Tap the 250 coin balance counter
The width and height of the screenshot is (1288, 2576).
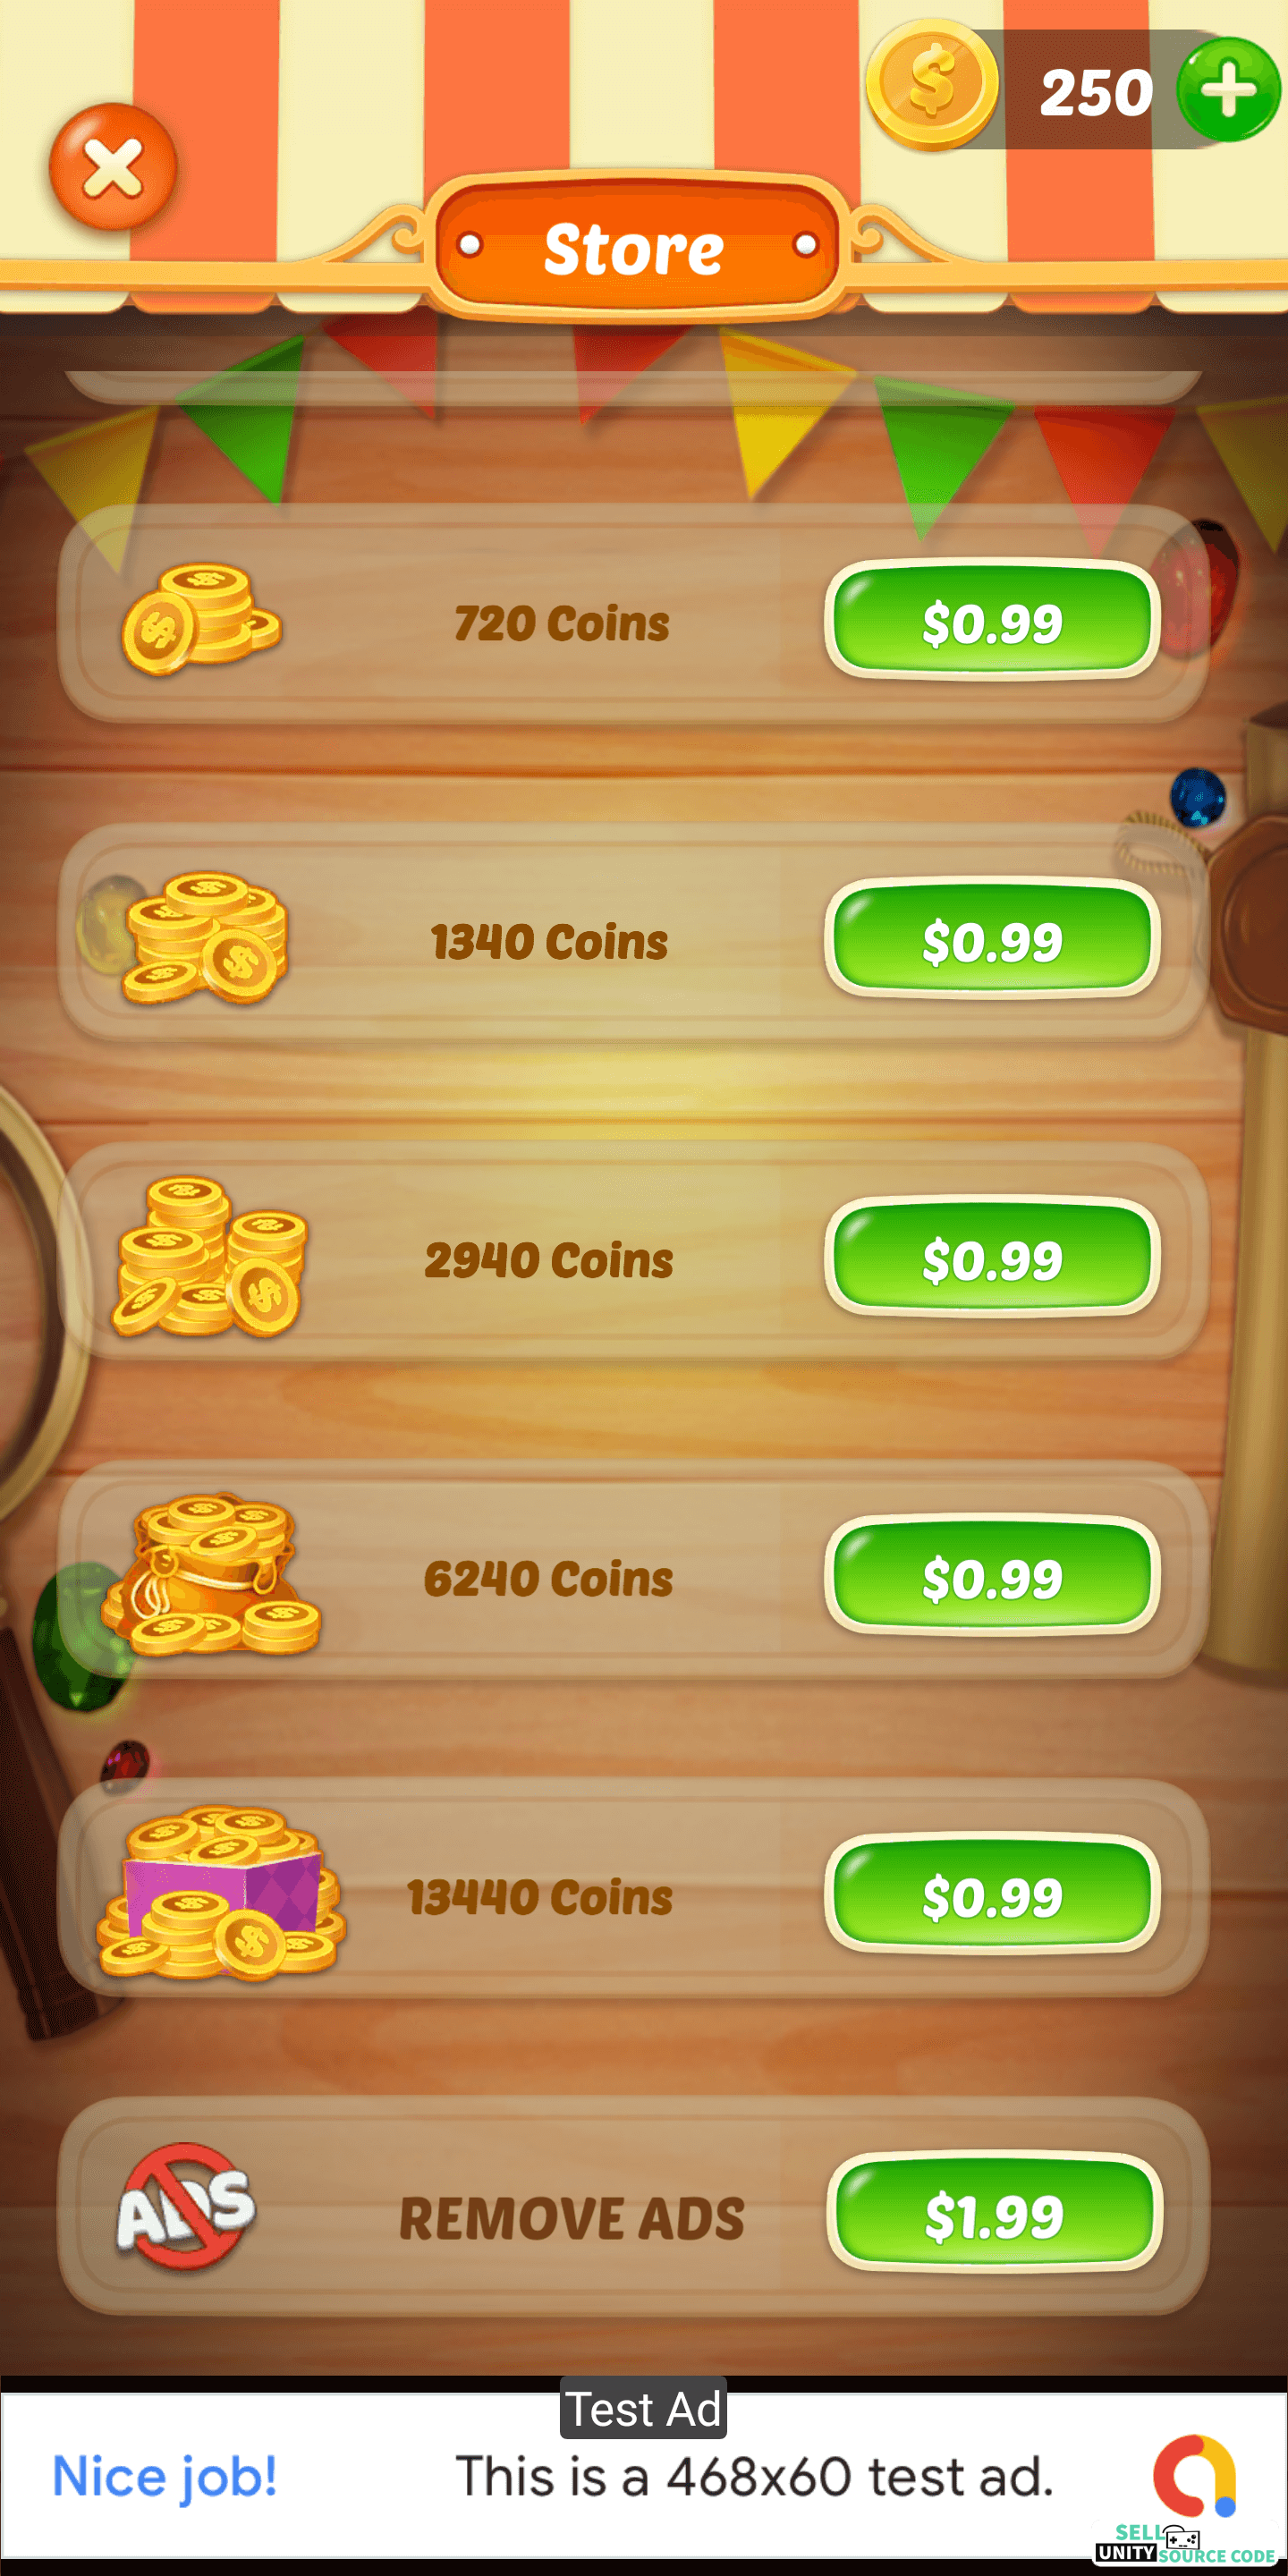coord(1096,92)
